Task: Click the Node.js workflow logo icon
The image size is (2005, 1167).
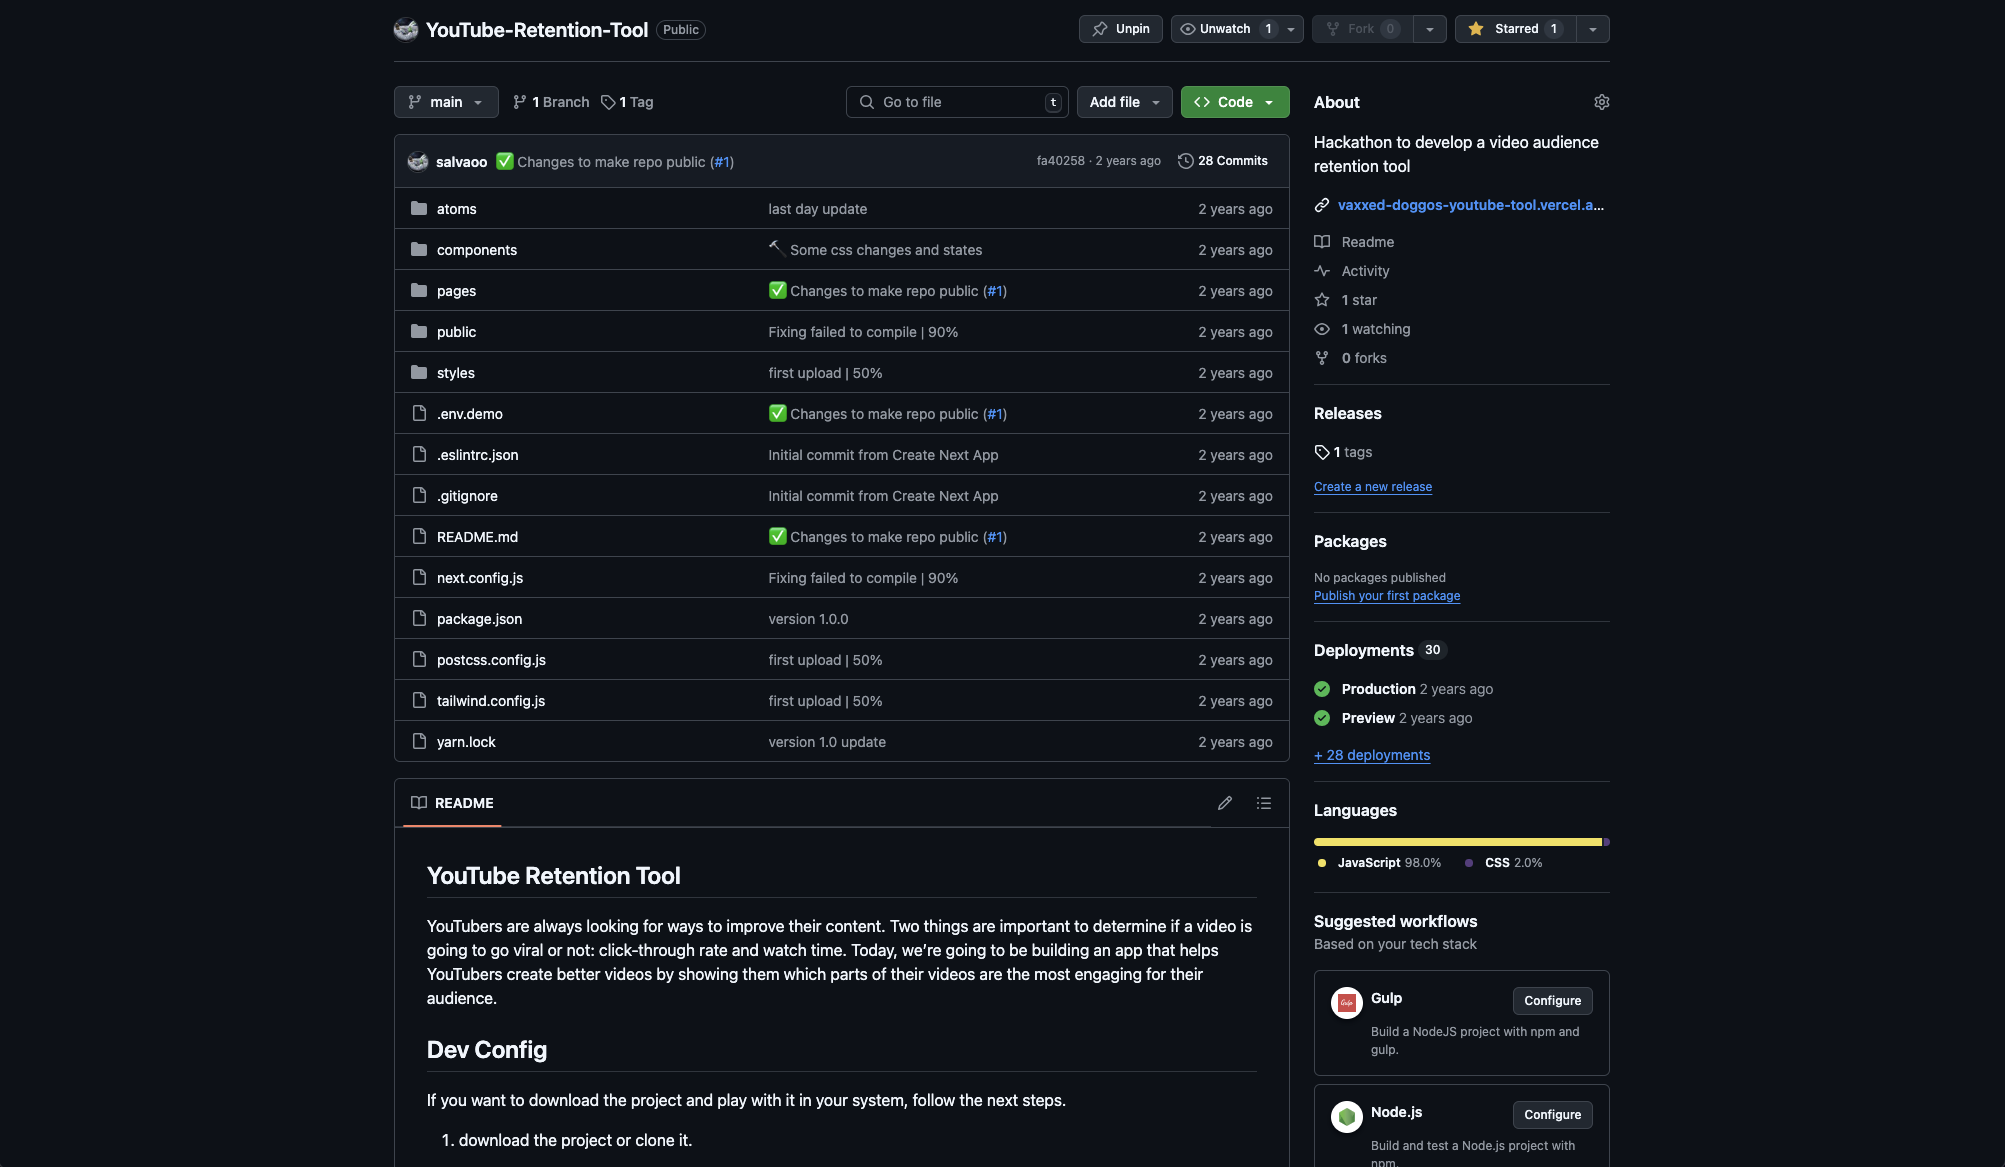Action: pos(1346,1116)
